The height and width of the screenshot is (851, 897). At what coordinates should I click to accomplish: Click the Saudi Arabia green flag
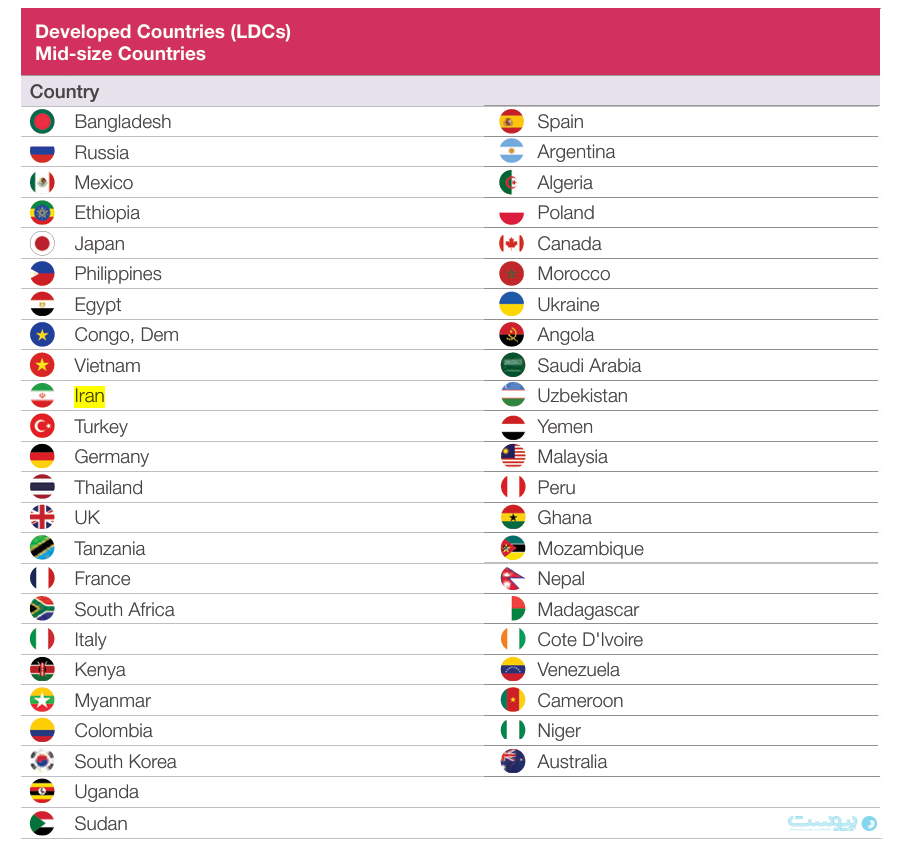click(512, 365)
